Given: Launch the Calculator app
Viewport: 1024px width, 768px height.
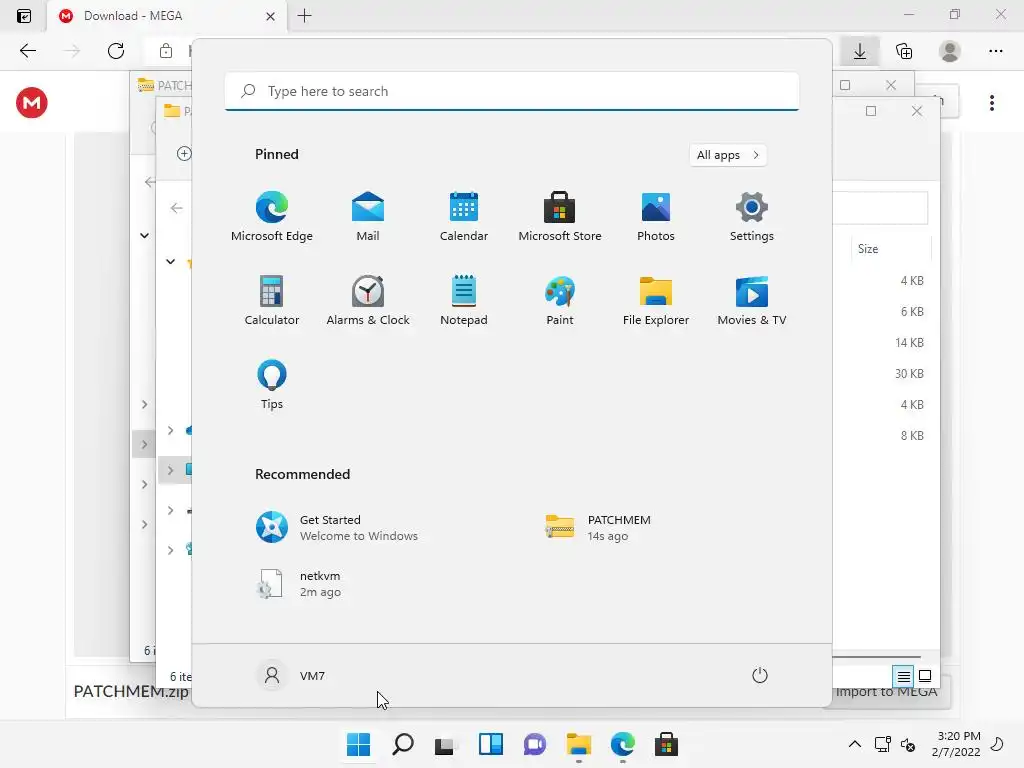Looking at the screenshot, I should pyautogui.click(x=272, y=300).
